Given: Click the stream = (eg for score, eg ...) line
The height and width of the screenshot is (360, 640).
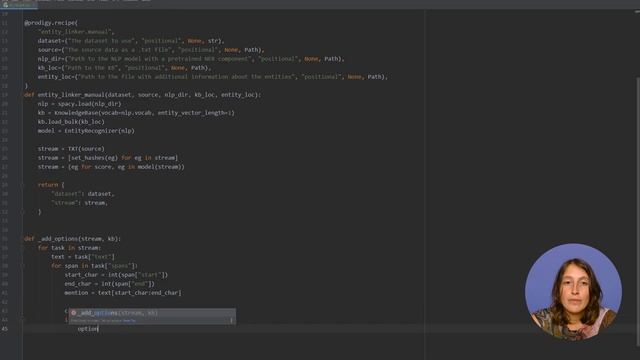Looking at the screenshot, I should [x=111, y=167].
